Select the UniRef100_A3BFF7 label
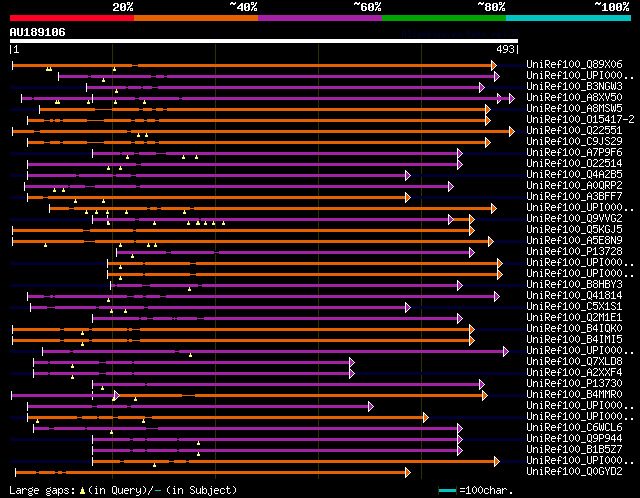This screenshot has width=640, height=498. tap(574, 196)
